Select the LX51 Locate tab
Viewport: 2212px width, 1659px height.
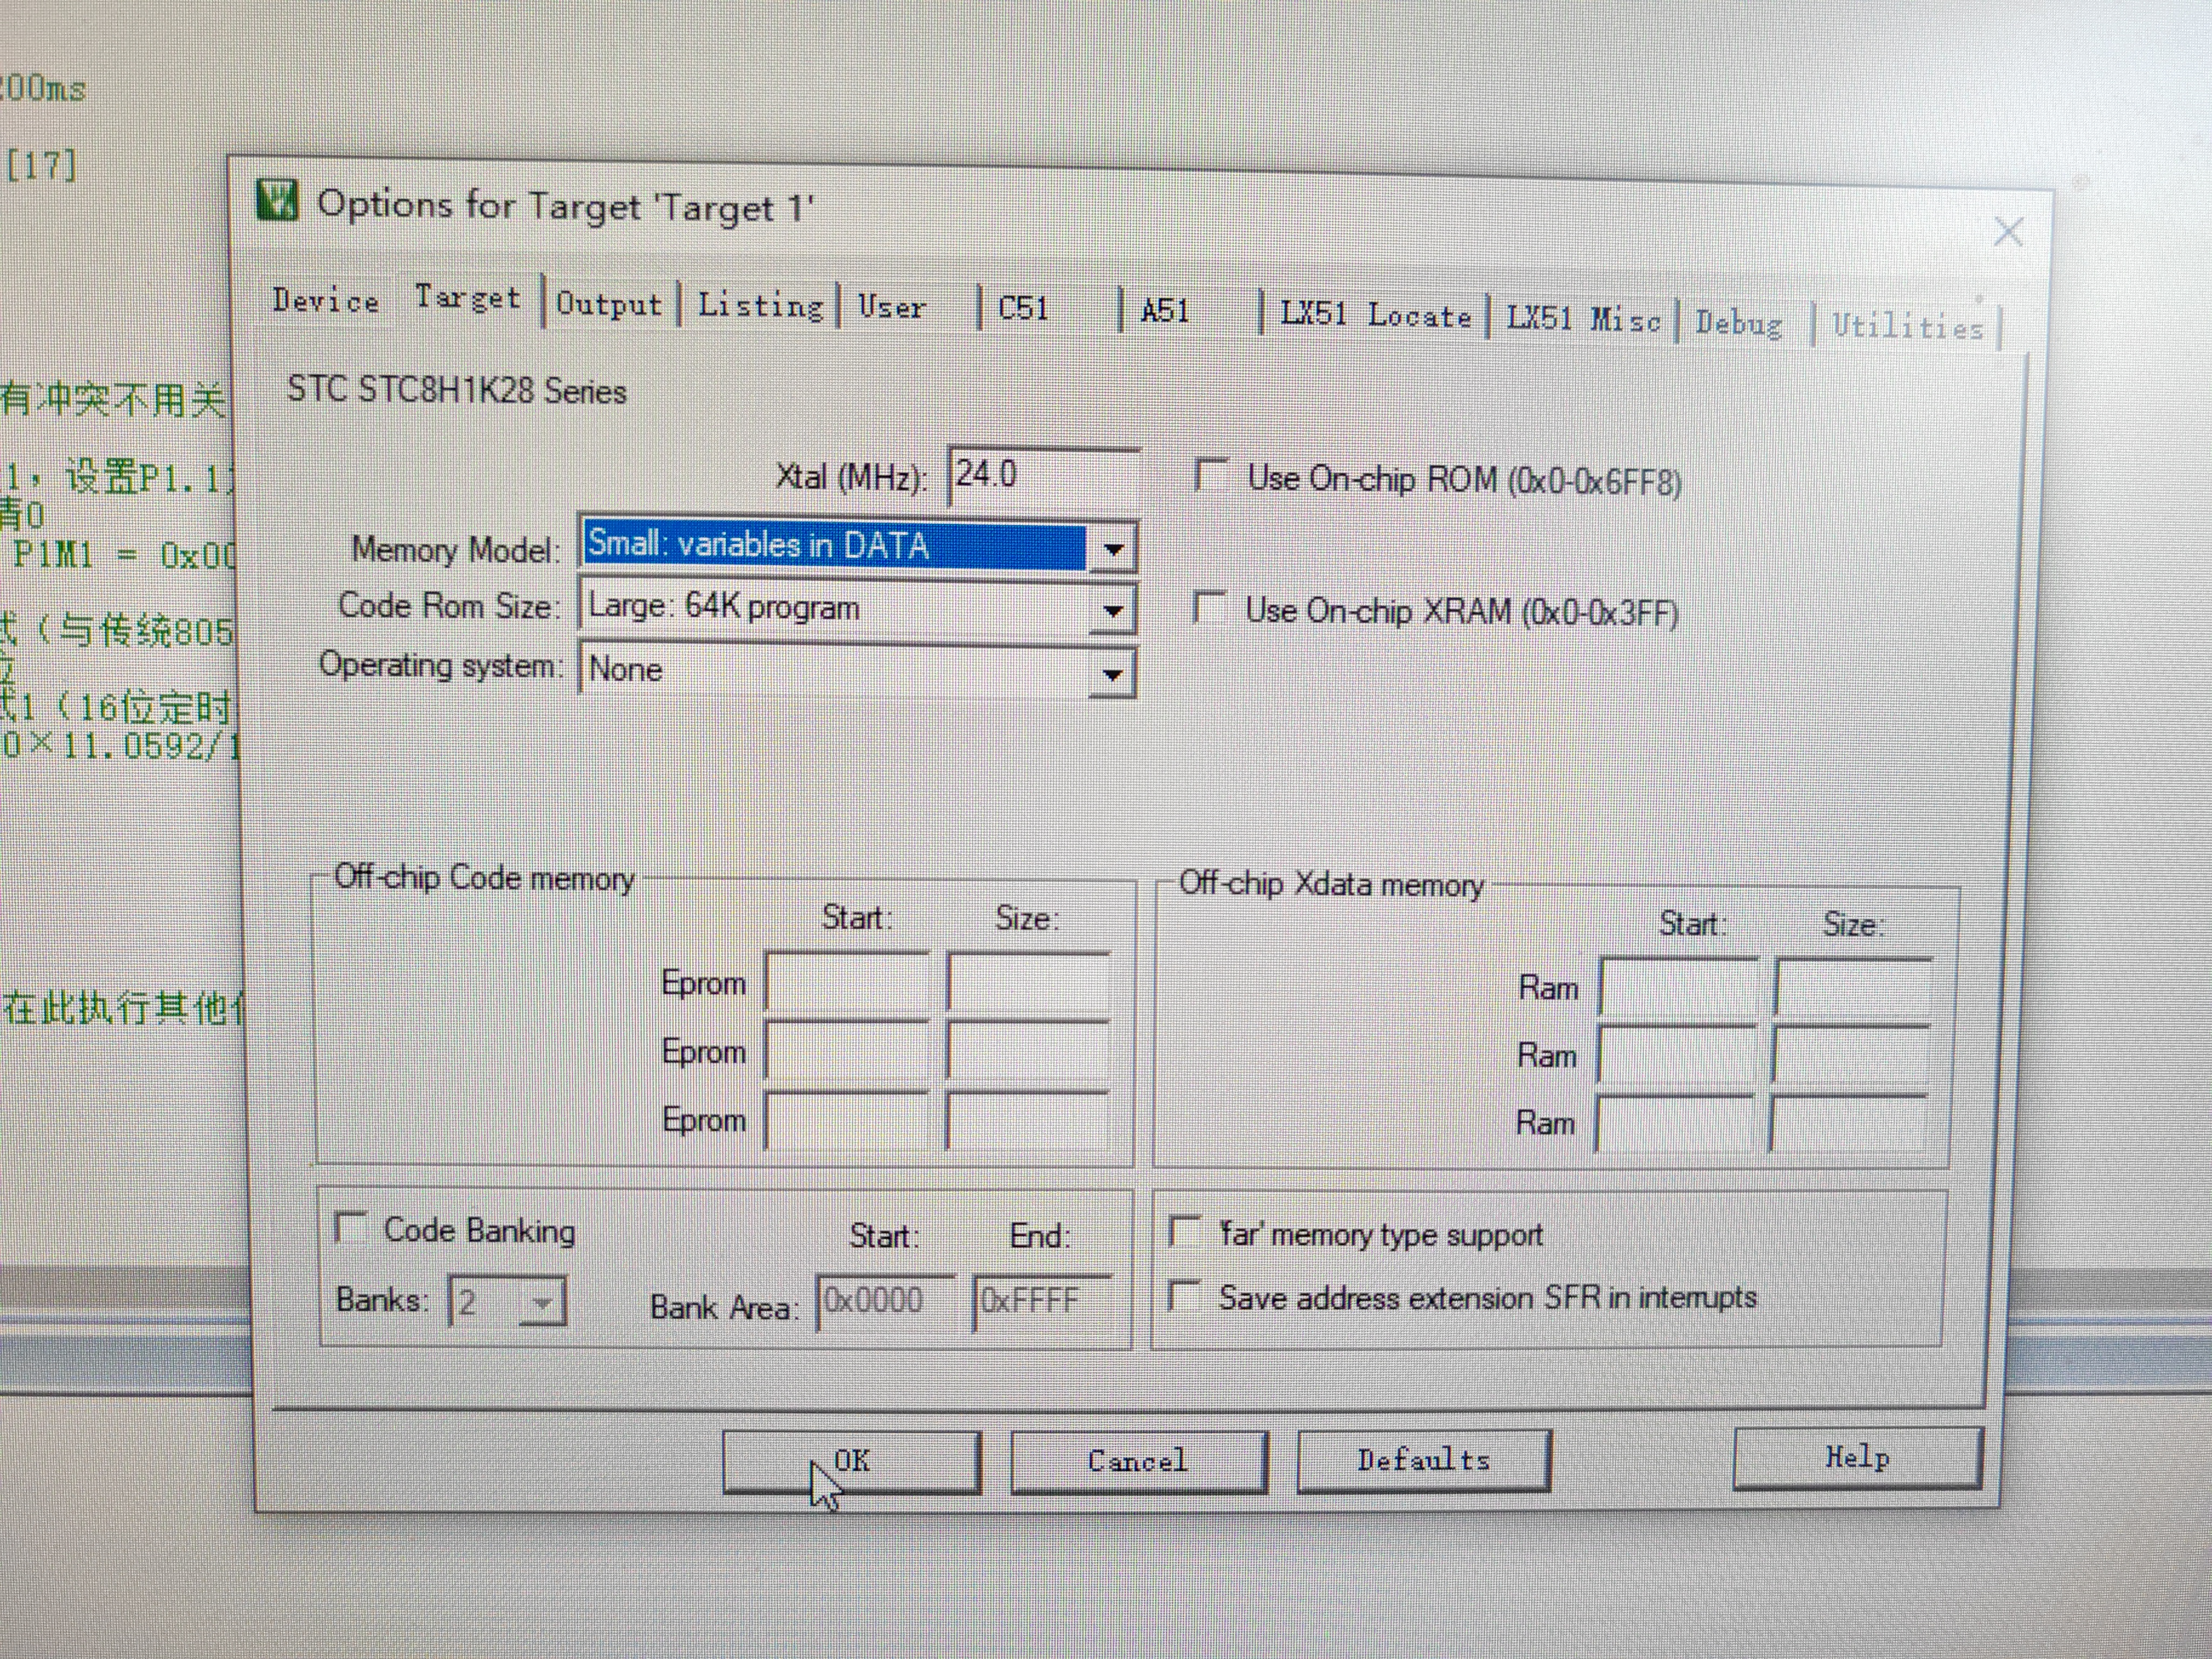1376,315
